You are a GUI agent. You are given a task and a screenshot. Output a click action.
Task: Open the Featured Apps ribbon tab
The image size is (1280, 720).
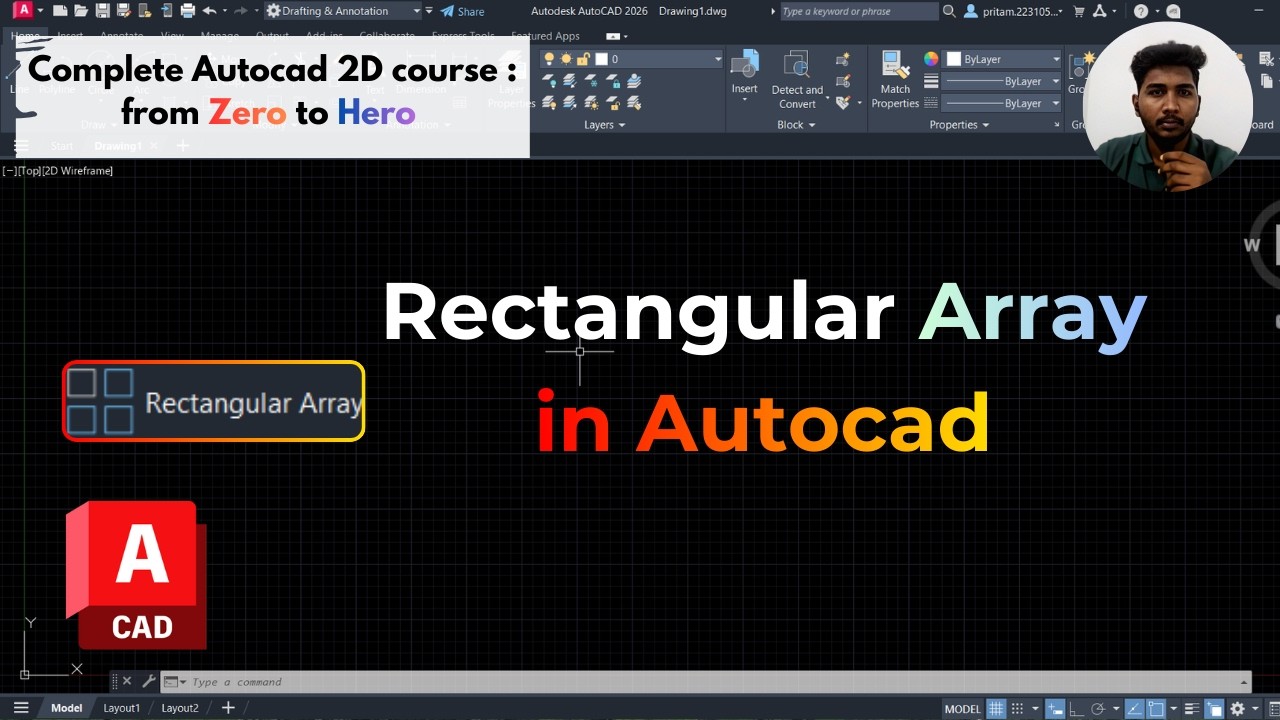(x=545, y=36)
